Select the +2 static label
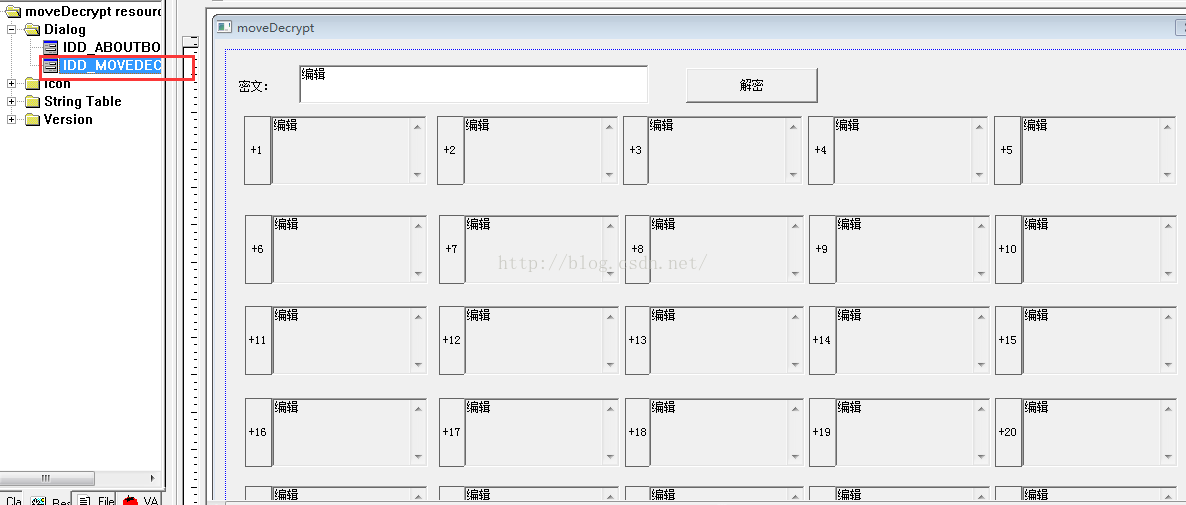1186x505 pixels. (x=449, y=150)
